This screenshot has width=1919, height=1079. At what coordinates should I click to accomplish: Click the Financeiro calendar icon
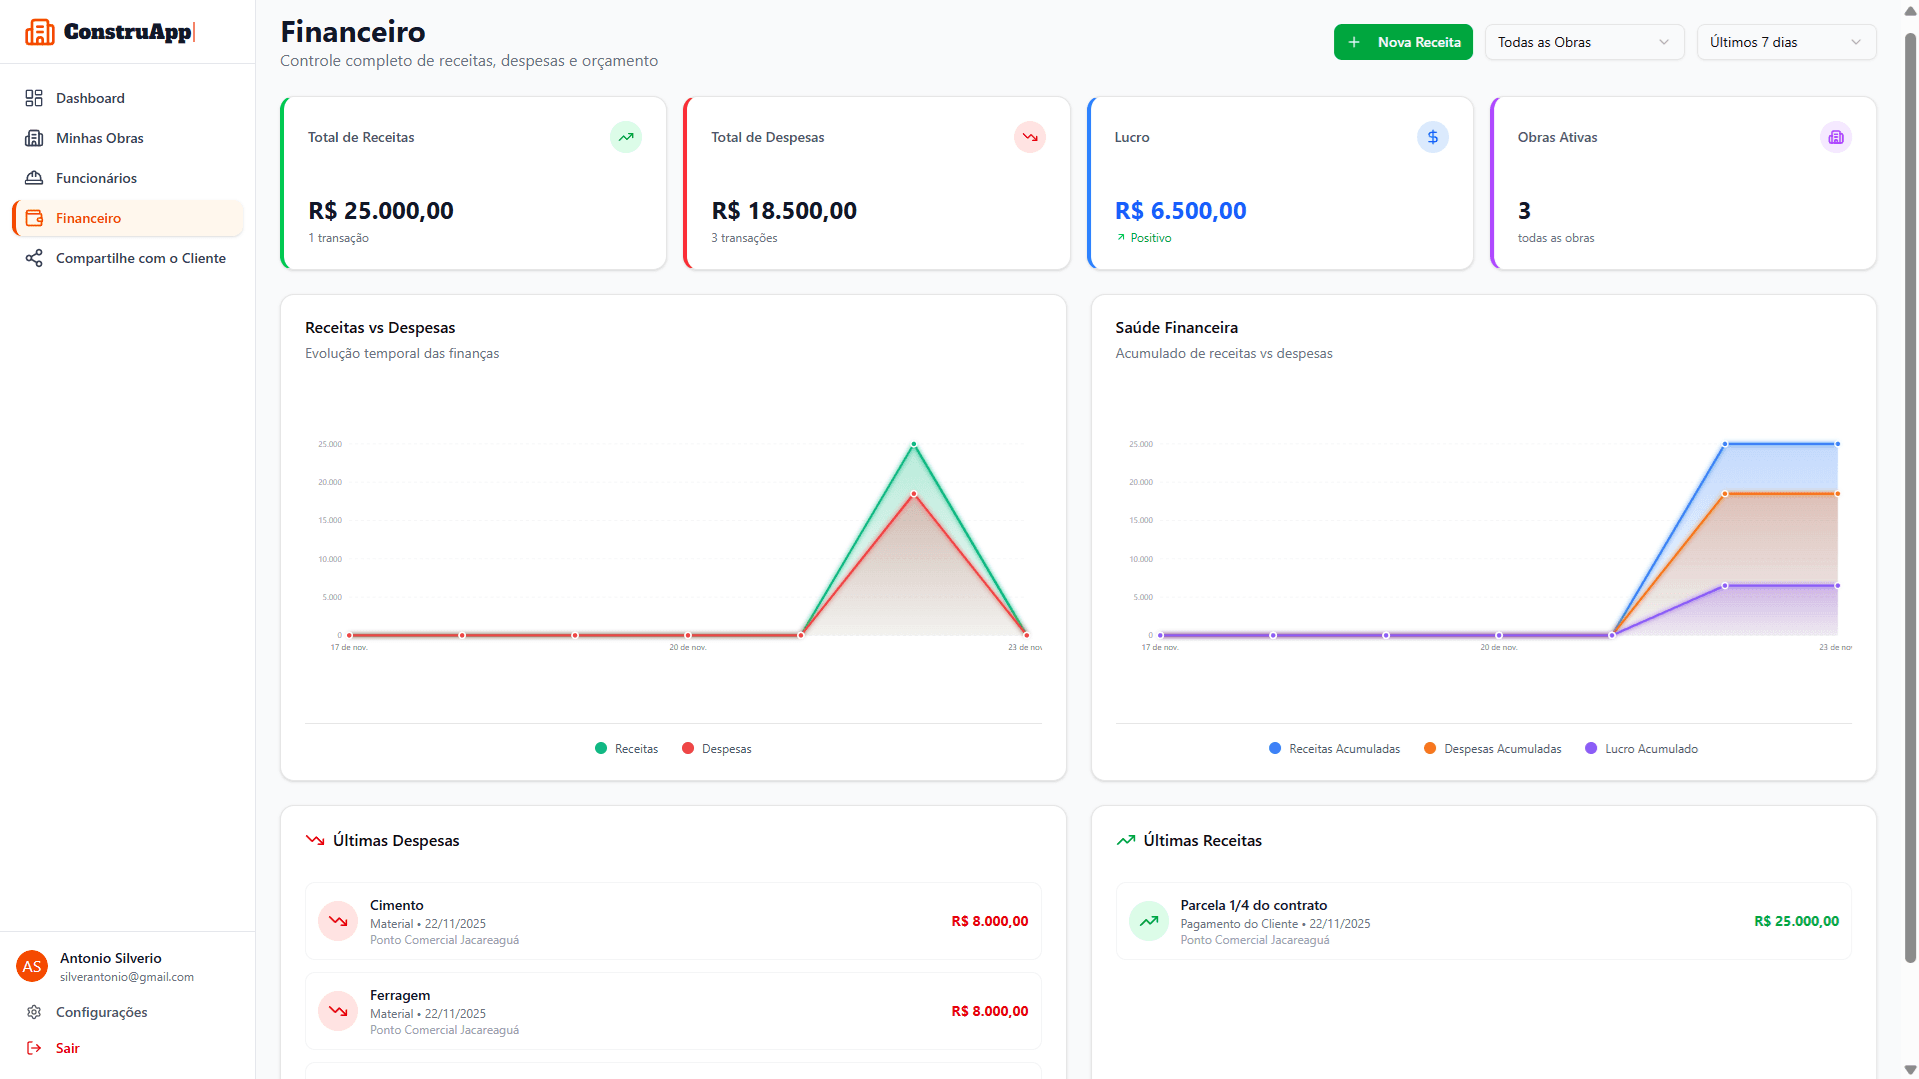pyautogui.click(x=35, y=218)
